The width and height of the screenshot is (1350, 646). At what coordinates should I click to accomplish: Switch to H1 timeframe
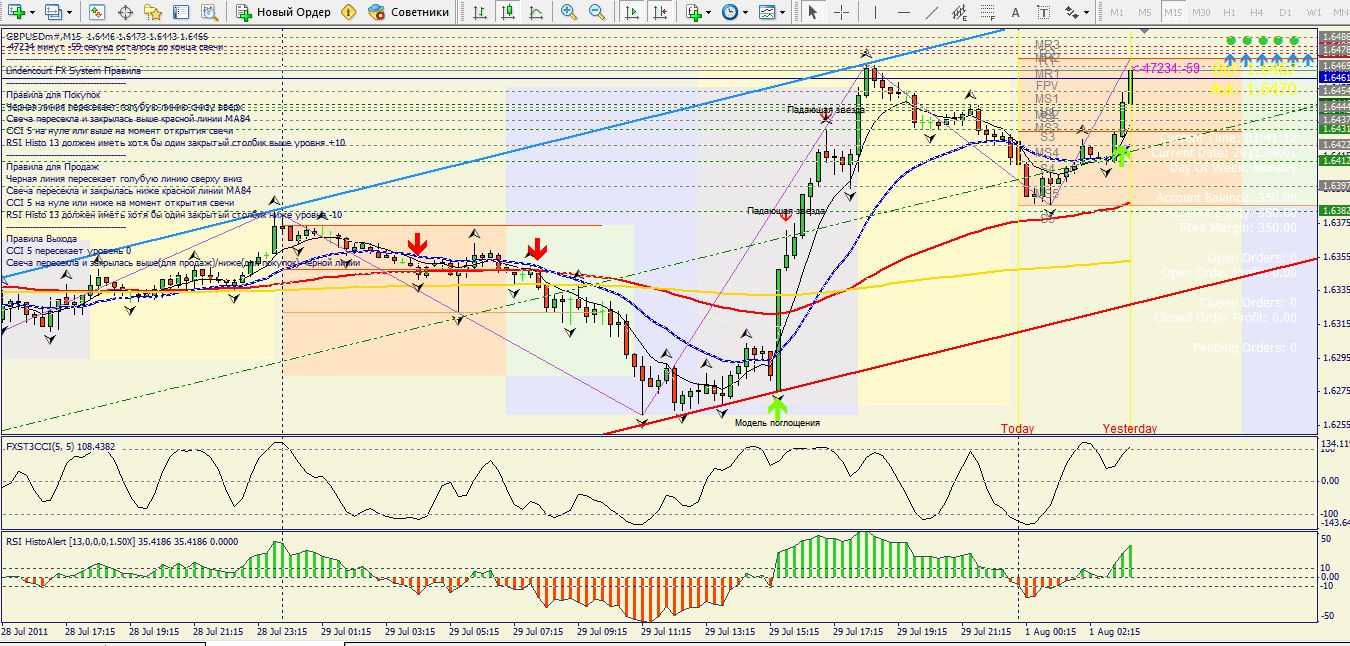tap(1229, 12)
